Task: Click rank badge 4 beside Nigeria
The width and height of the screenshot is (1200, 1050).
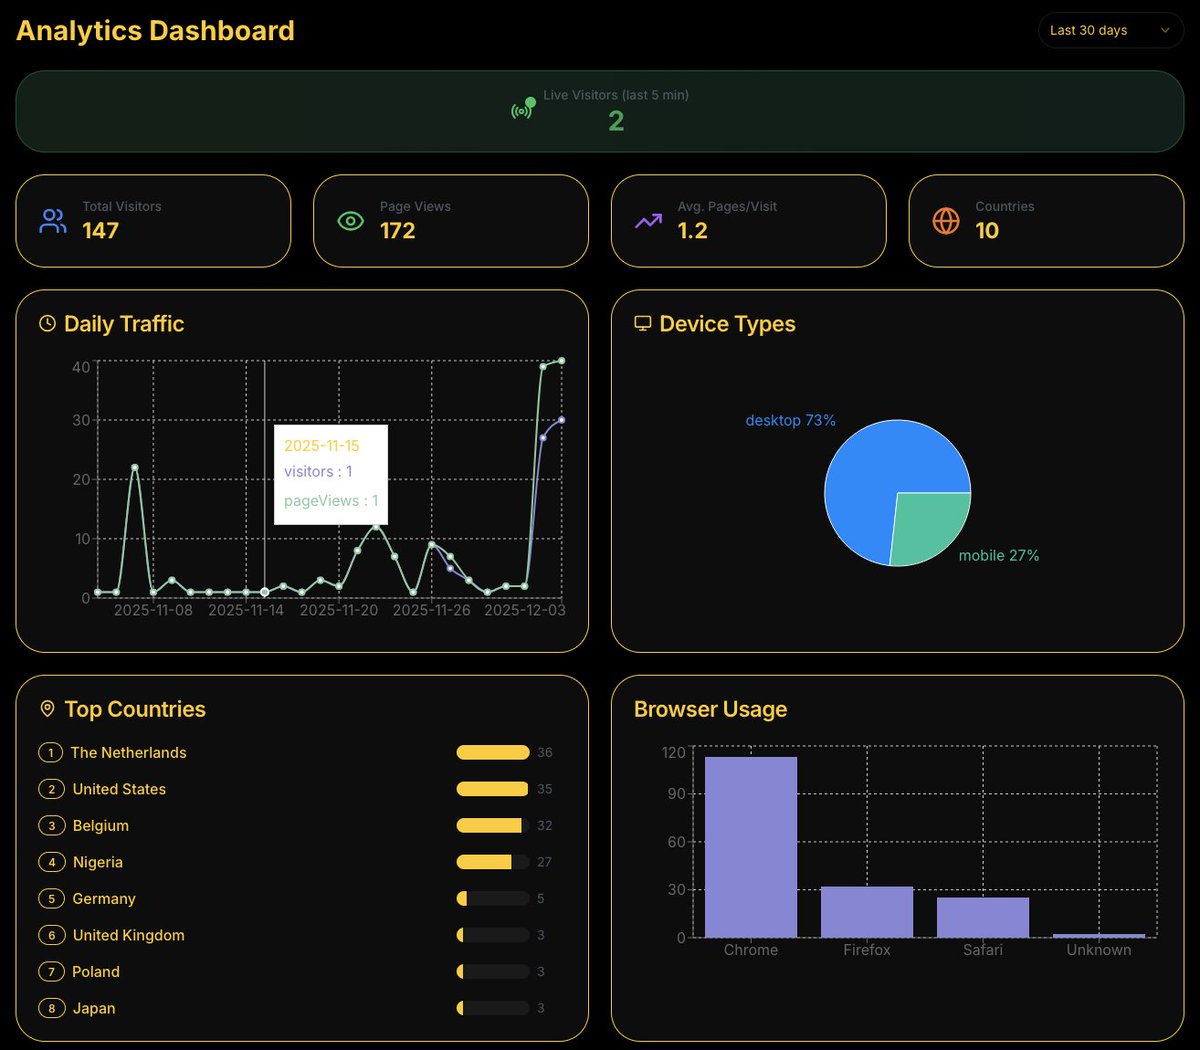Action: (x=51, y=862)
